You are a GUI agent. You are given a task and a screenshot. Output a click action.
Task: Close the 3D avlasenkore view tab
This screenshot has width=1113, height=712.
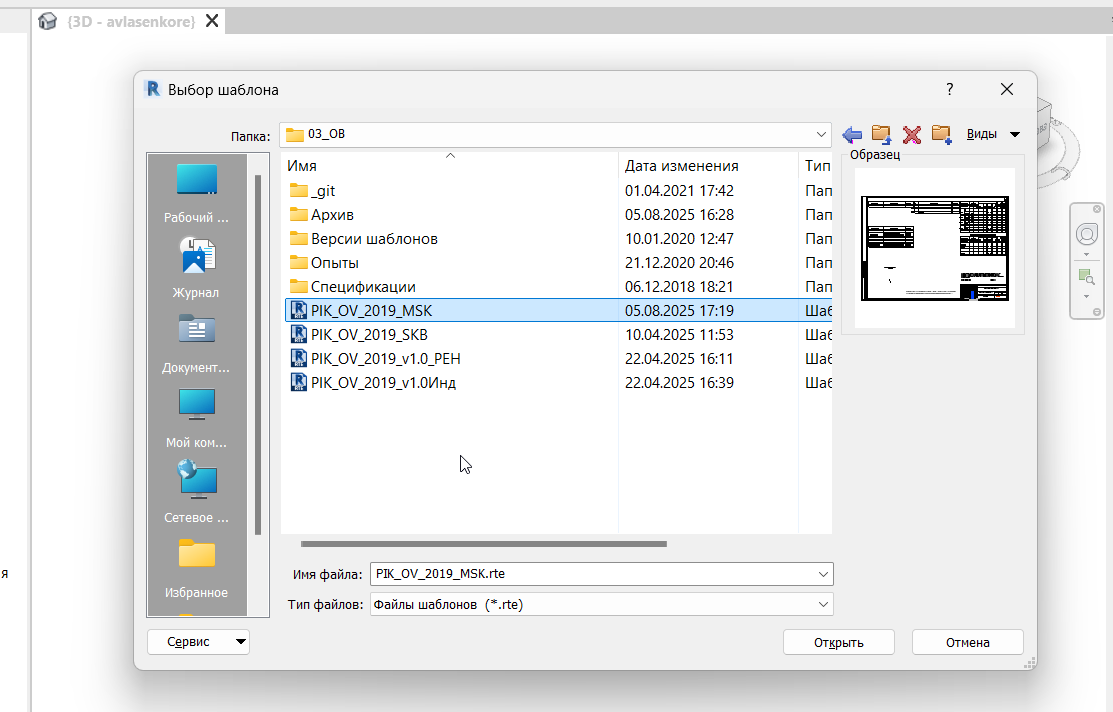(212, 21)
